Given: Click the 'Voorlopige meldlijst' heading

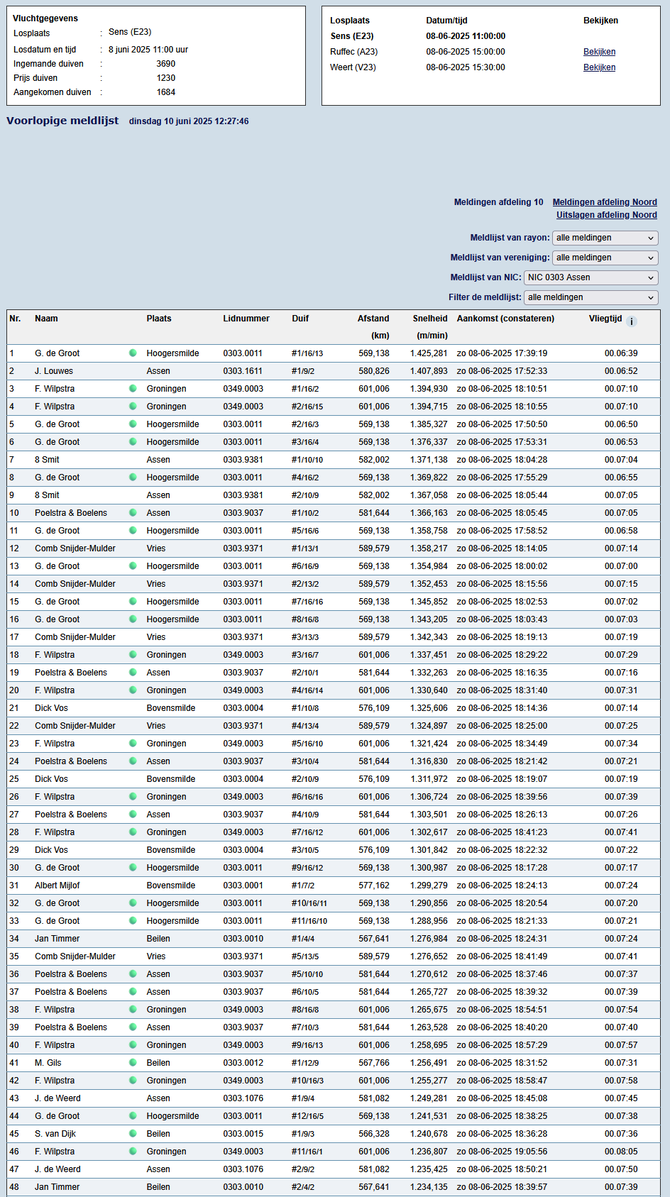Looking at the screenshot, I should point(62,121).
